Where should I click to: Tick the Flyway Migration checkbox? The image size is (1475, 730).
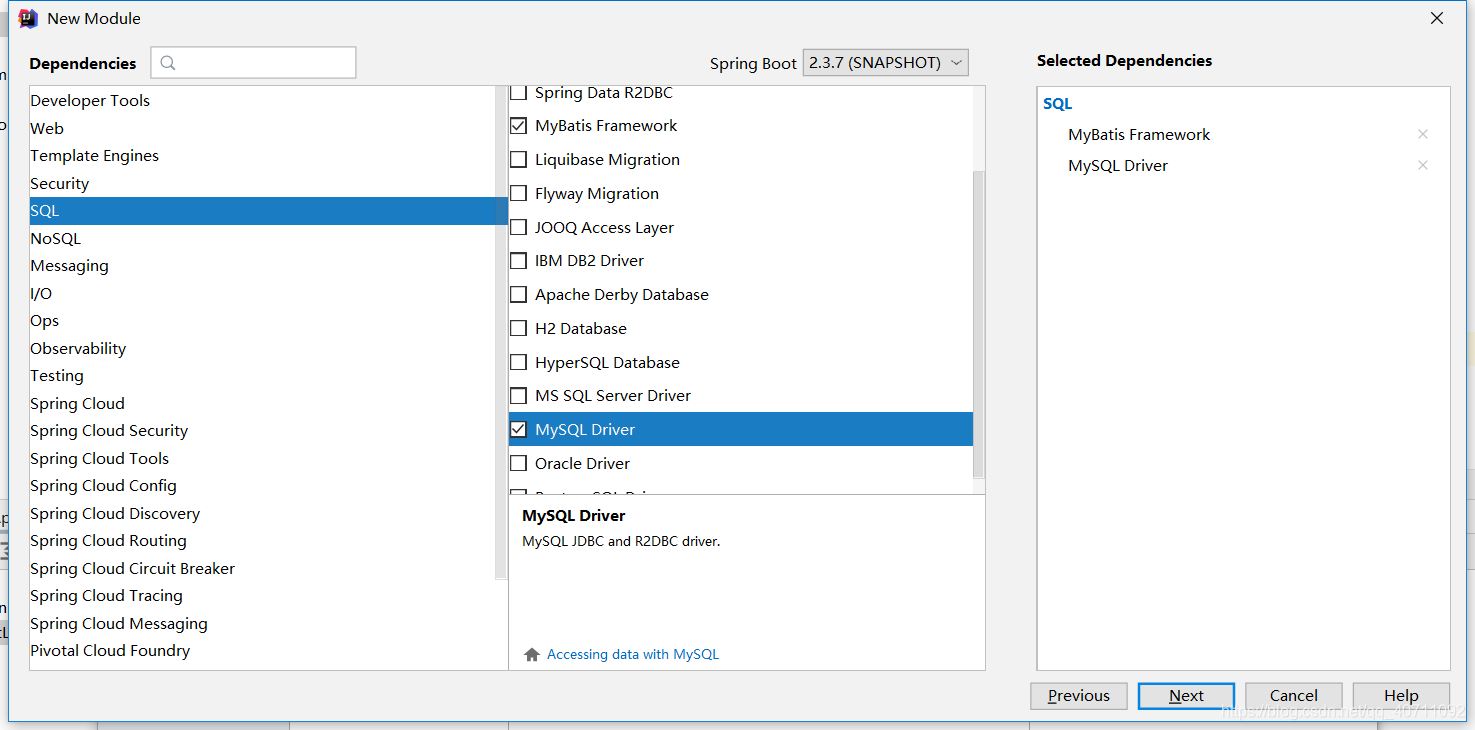click(x=518, y=194)
